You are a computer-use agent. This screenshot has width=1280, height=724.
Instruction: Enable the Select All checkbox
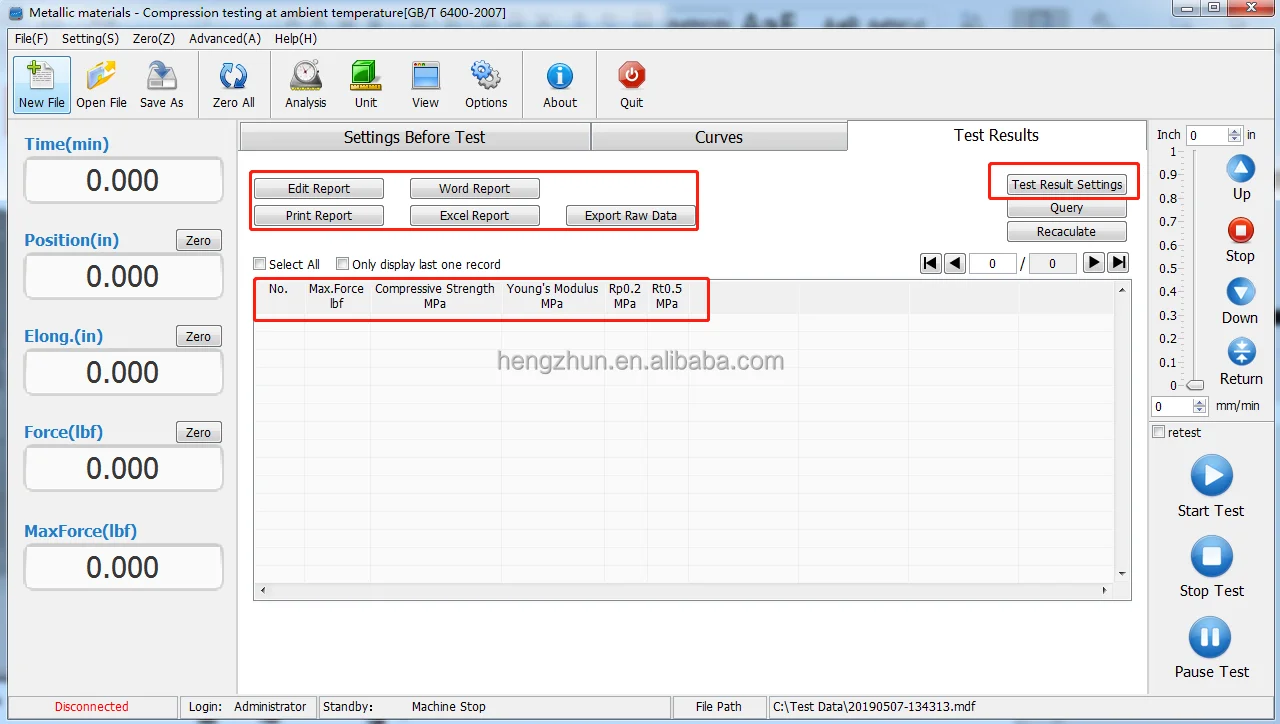(260, 264)
